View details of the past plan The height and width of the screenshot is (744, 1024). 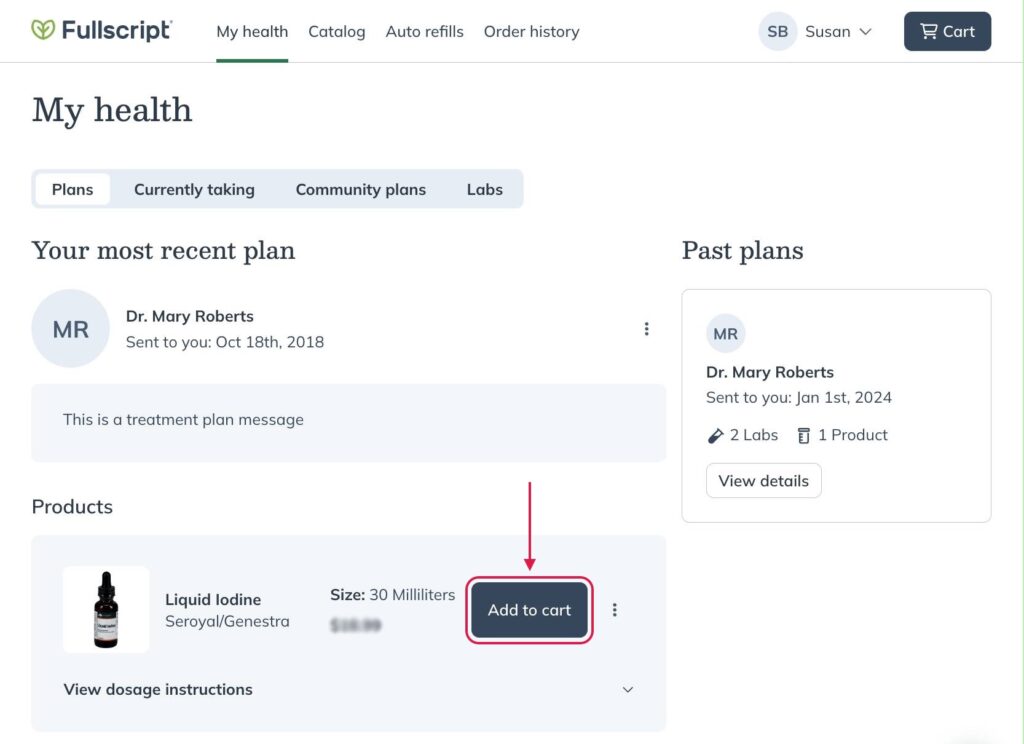(x=763, y=480)
